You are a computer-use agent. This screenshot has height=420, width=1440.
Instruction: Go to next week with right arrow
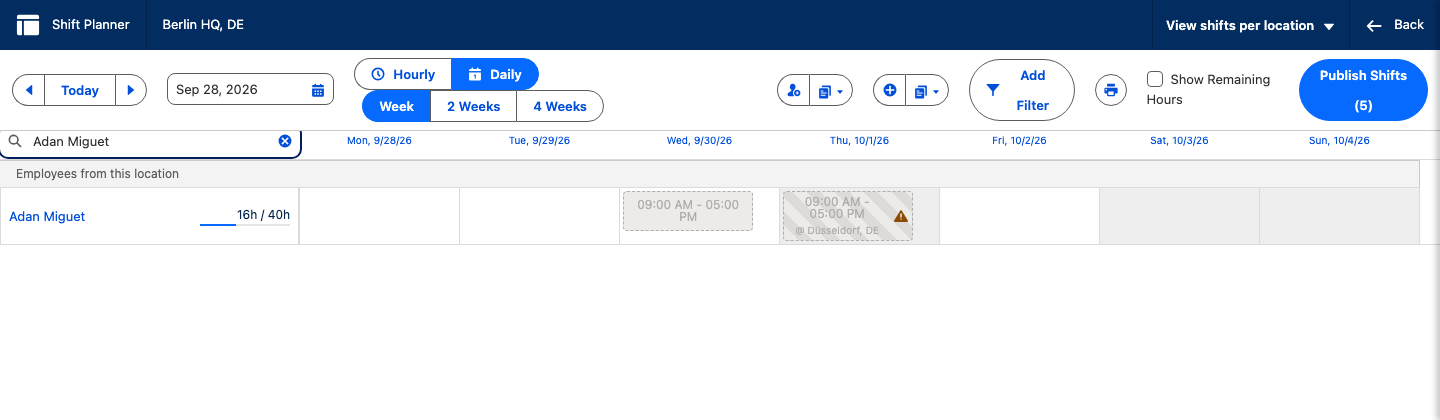pos(132,90)
